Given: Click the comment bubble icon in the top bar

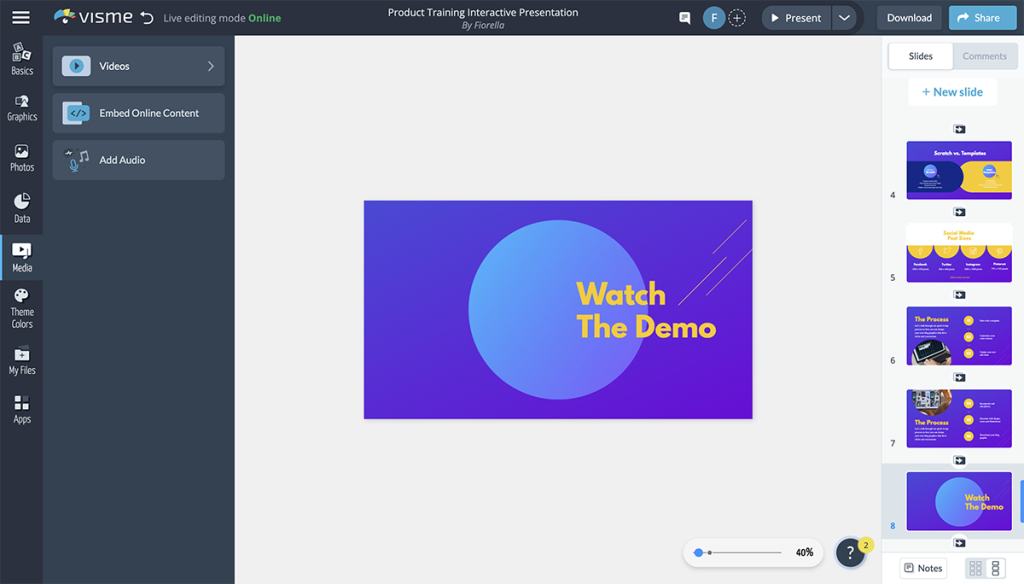Looking at the screenshot, I should pos(683,17).
